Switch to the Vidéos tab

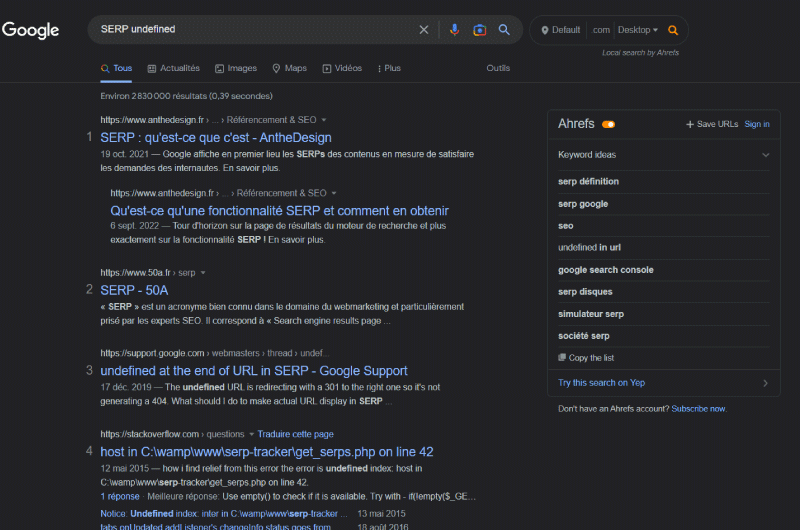pyautogui.click(x=342, y=68)
